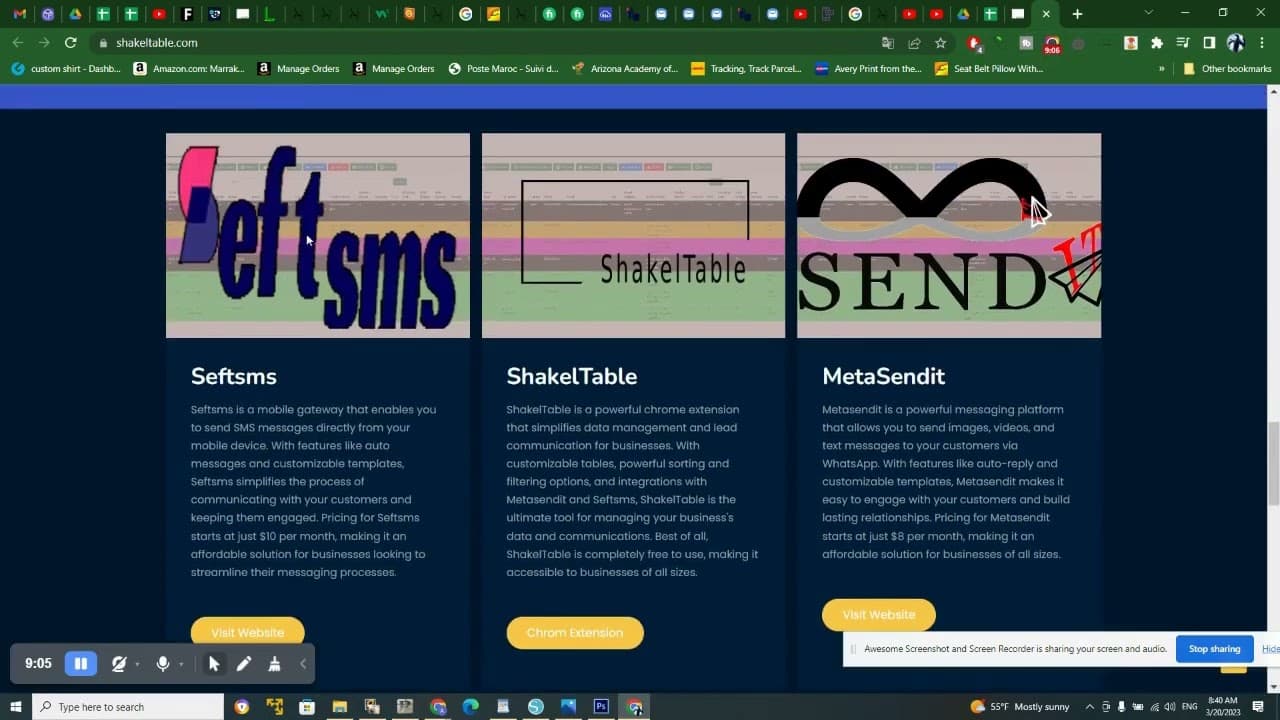The width and height of the screenshot is (1280, 720).
Task: Open the Chrome extensions puzzle icon
Action: [1157, 43]
